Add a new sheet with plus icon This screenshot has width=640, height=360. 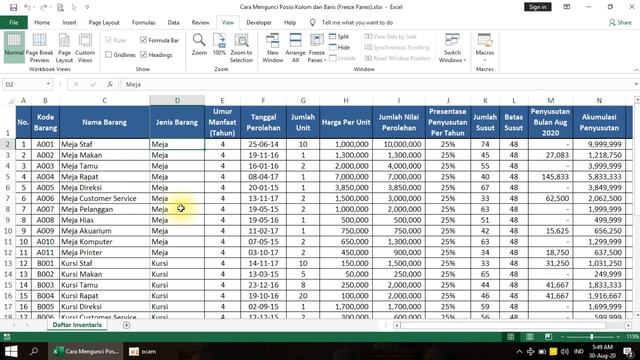click(x=127, y=325)
